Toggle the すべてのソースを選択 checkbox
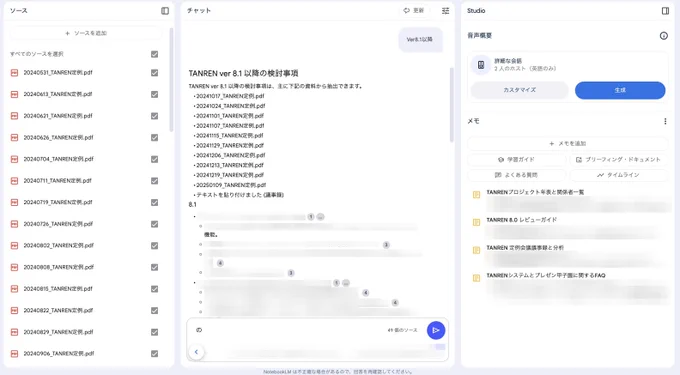Viewport: 680px width, 375px height. (x=154, y=54)
